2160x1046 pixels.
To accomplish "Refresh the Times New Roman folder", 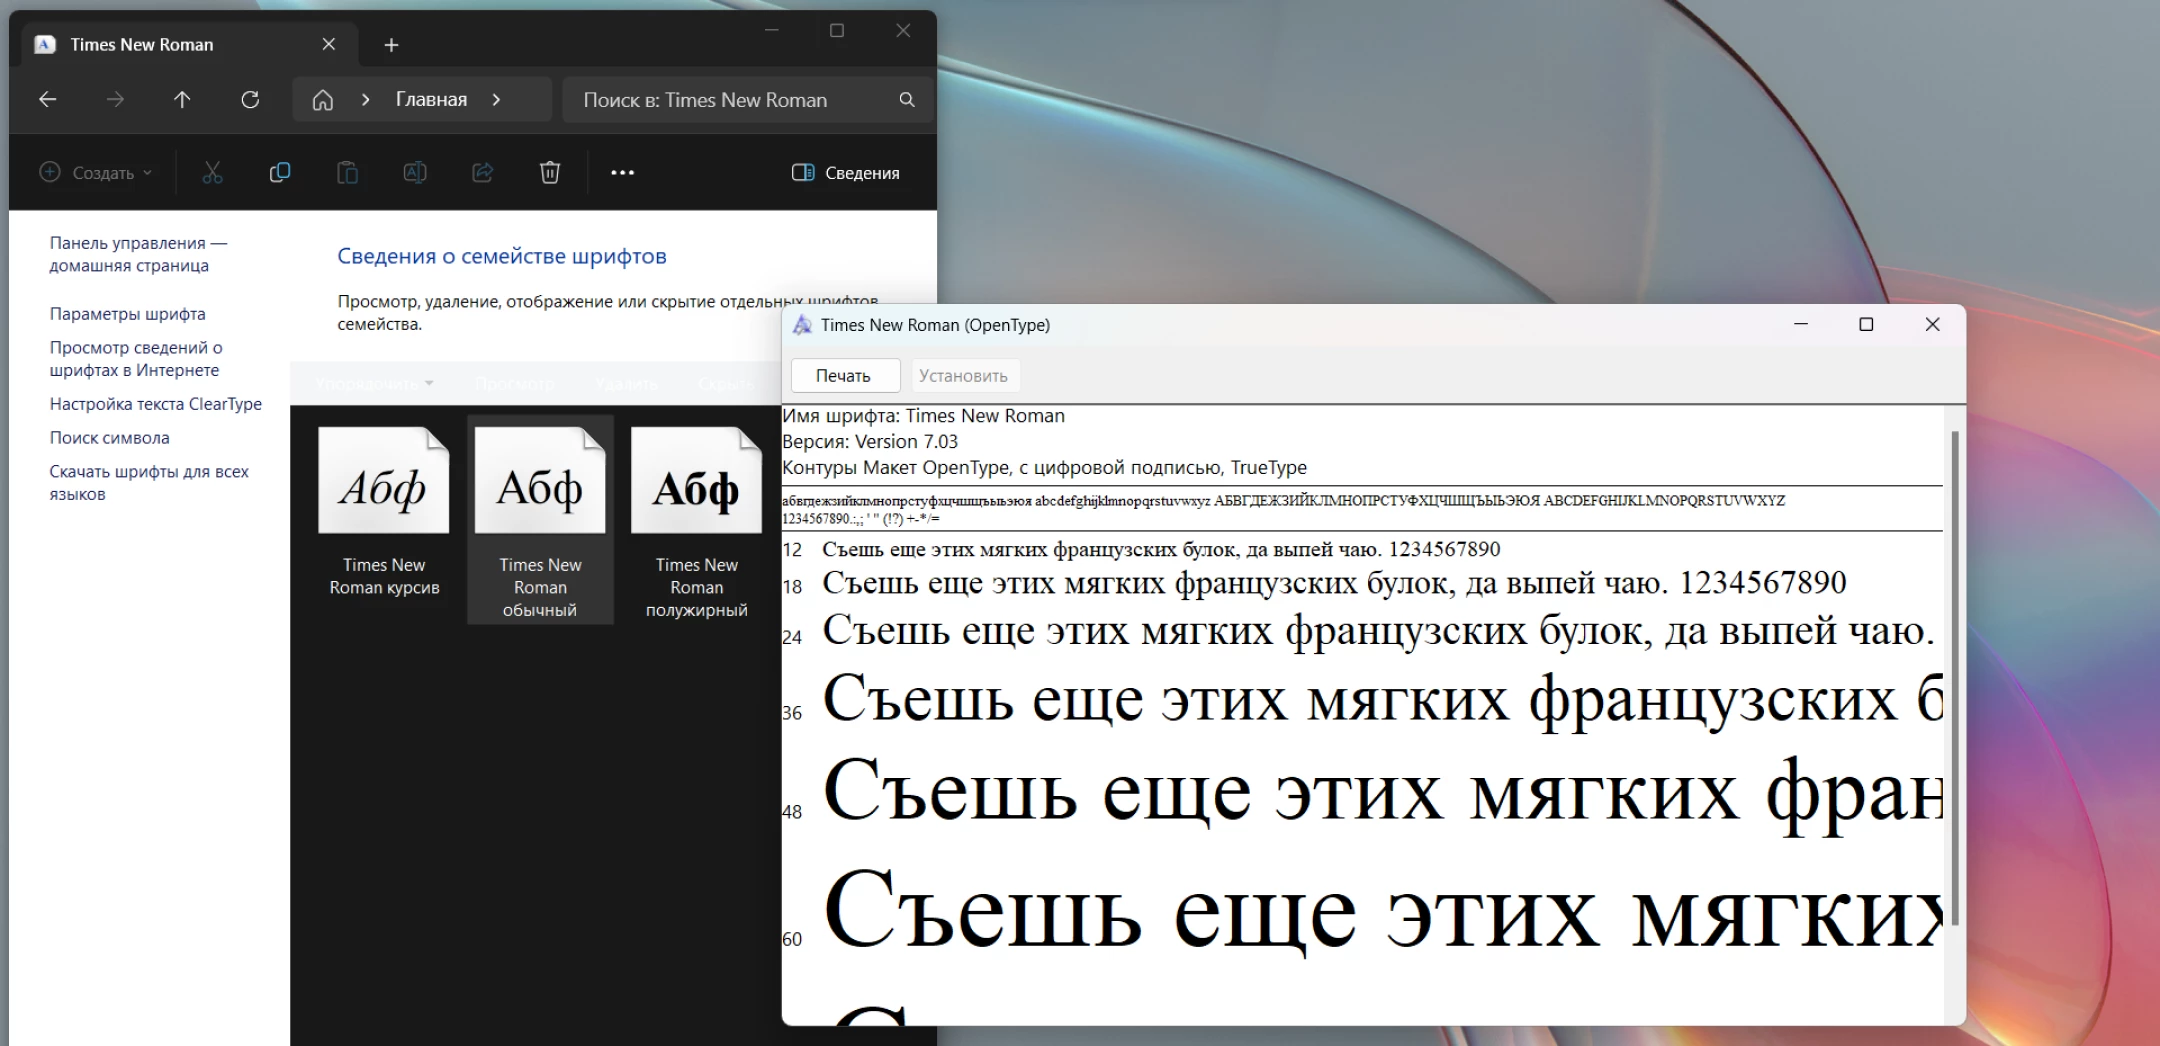I will pos(250,99).
